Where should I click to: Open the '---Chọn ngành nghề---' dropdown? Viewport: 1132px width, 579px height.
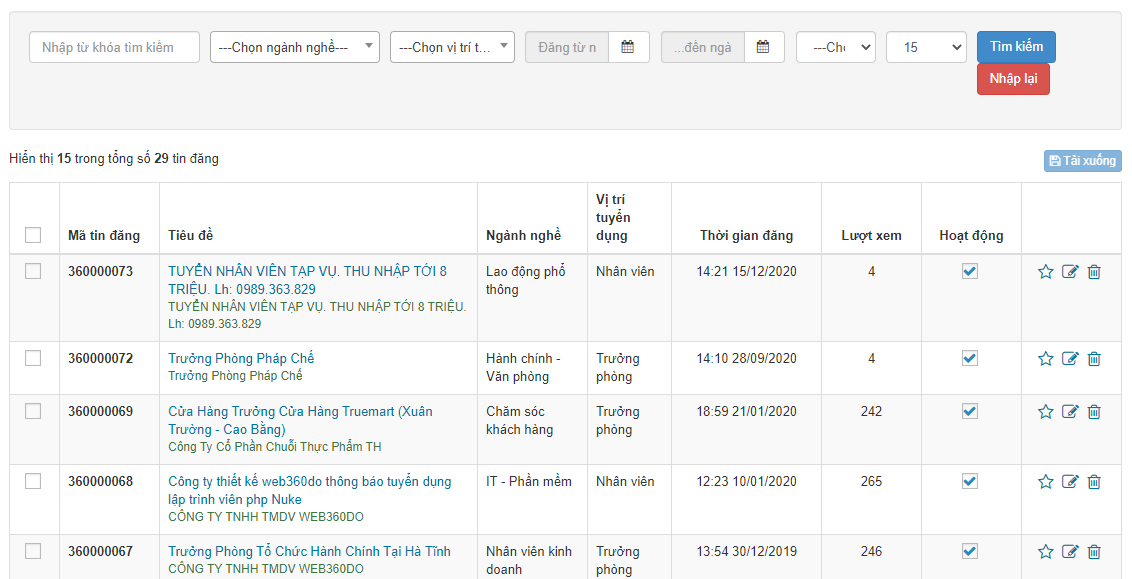pos(295,47)
